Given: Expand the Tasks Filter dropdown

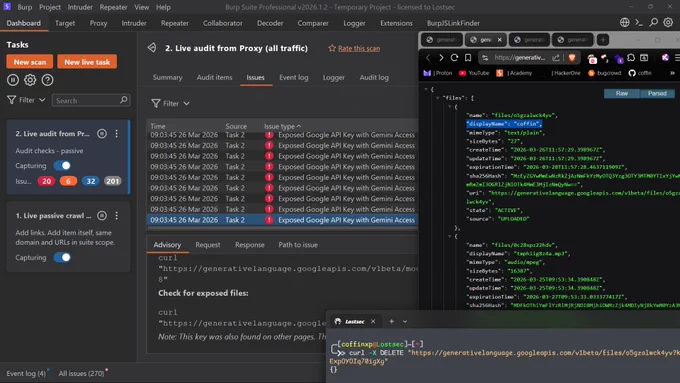Looking at the screenshot, I should click(x=26, y=100).
